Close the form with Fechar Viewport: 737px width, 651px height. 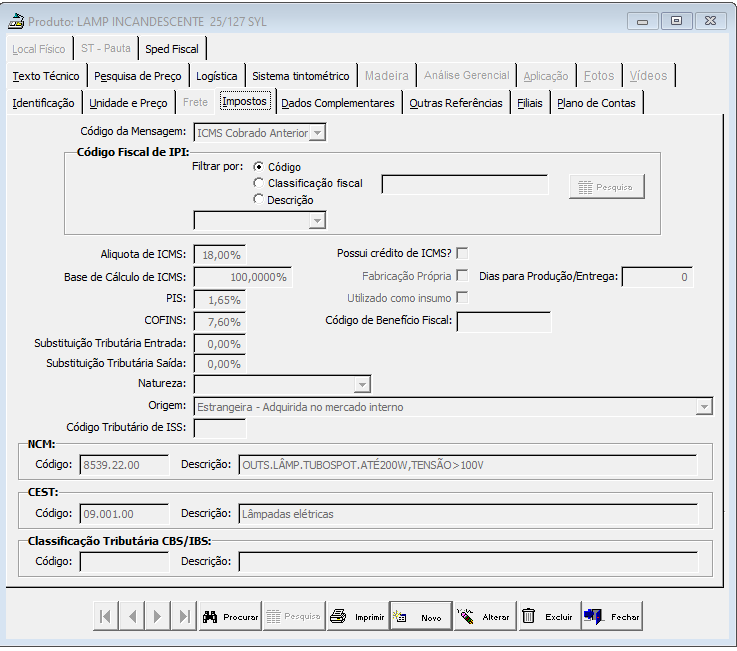click(x=612, y=616)
